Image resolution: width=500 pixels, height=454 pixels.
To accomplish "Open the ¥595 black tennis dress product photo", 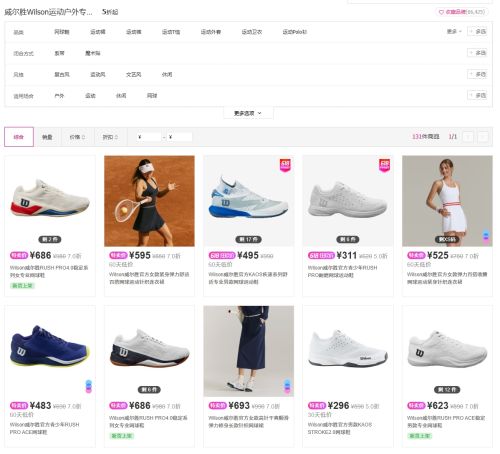I will 149,201.
